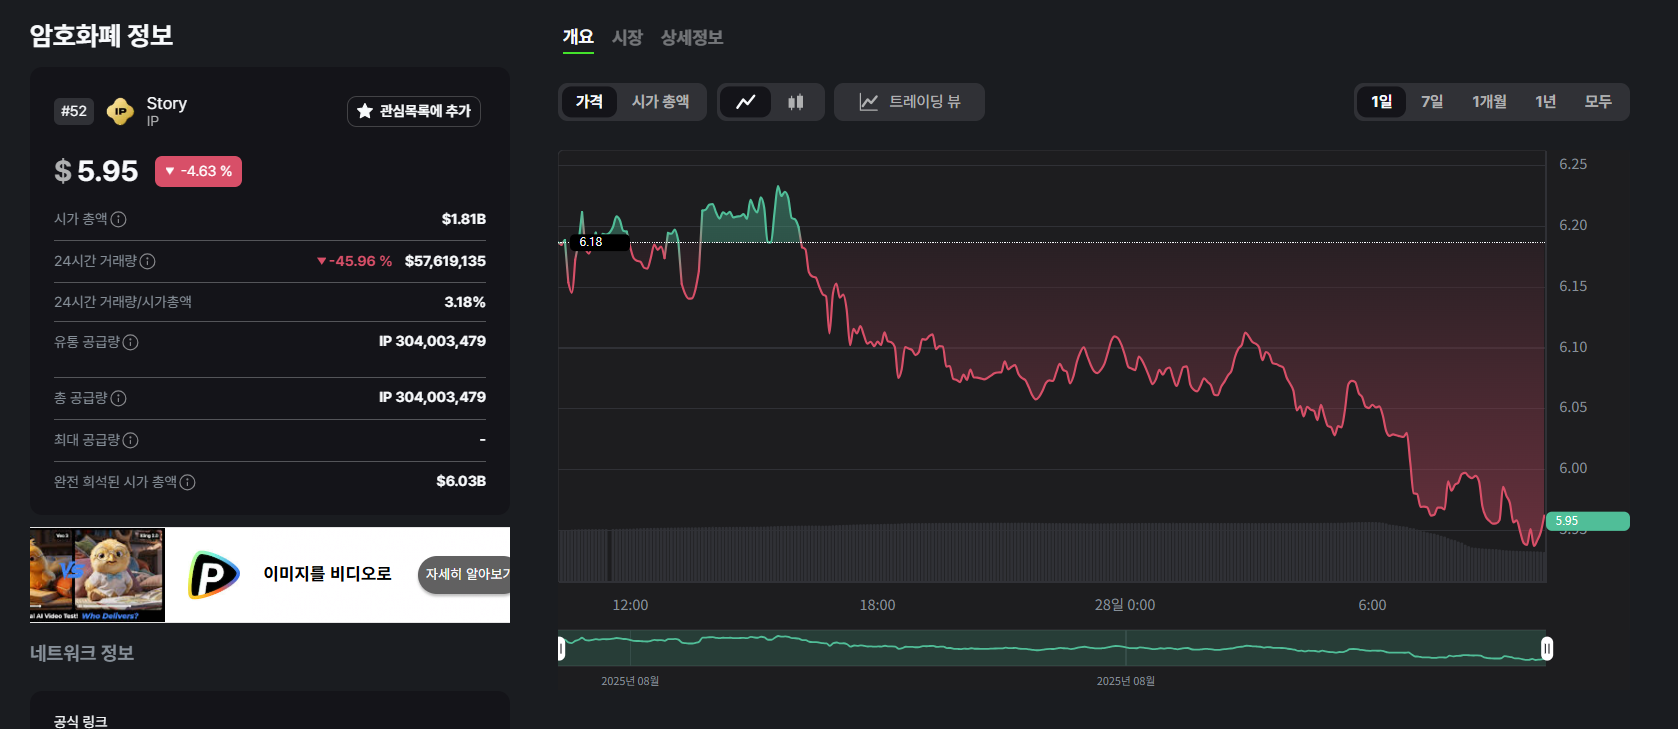Select the 가격 chart mode
The width and height of the screenshot is (1678, 729).
point(589,102)
